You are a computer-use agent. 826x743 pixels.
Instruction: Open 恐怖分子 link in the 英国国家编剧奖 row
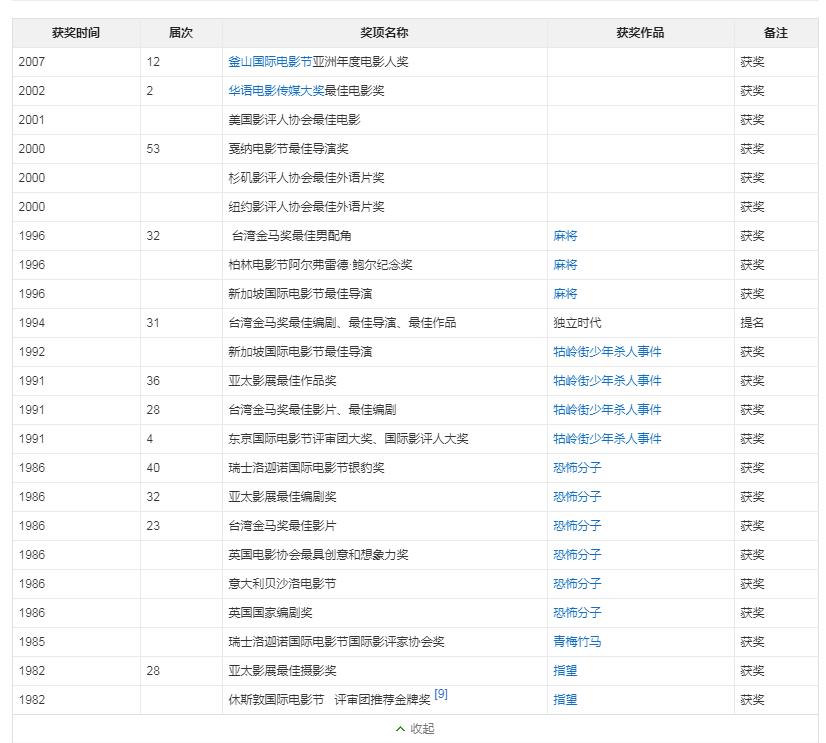[x=575, y=613]
